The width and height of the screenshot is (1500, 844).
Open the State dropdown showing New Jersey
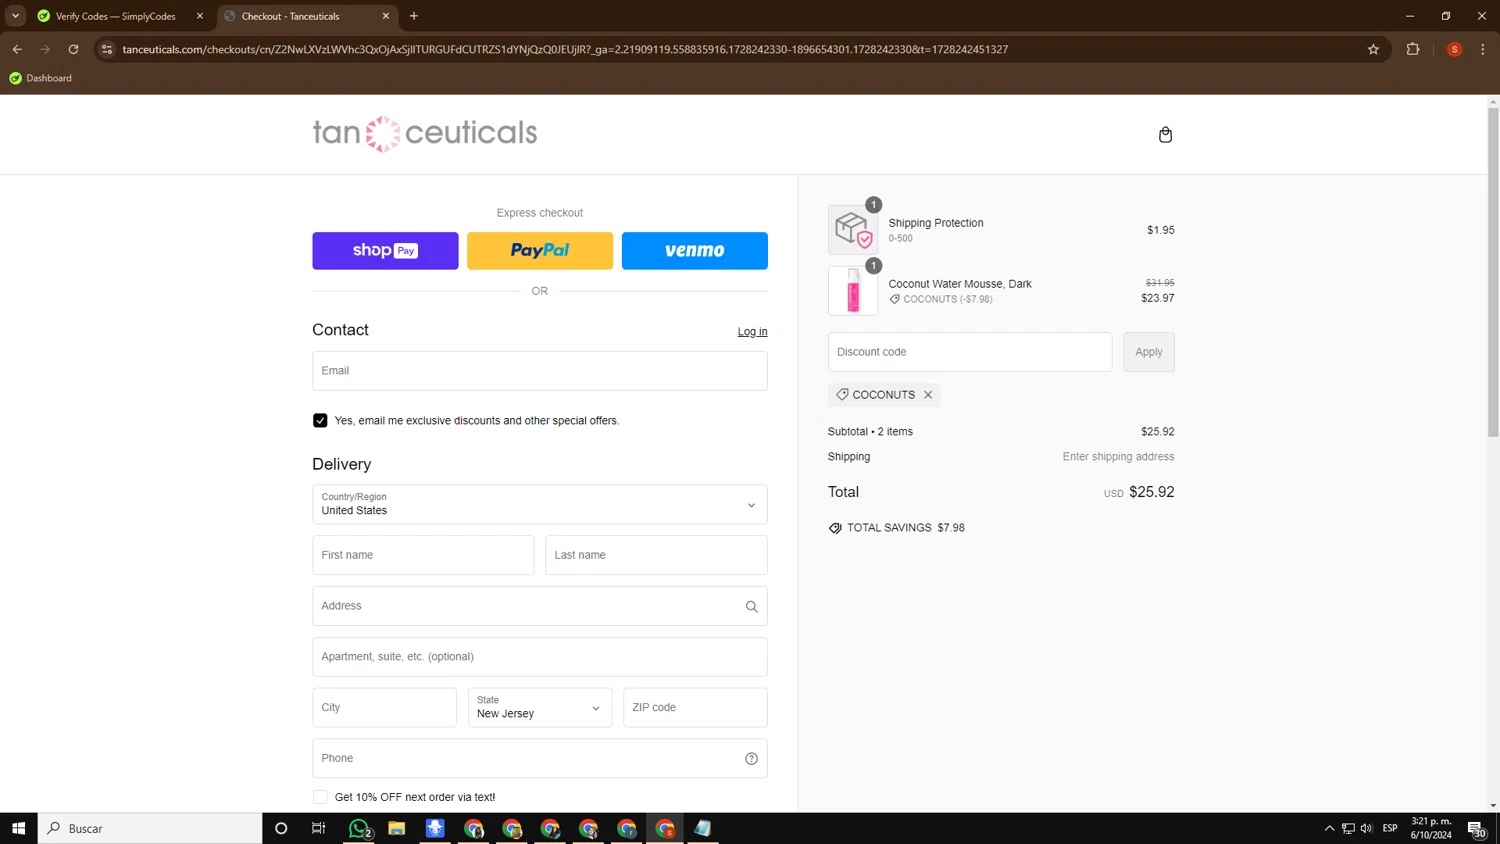coord(540,708)
